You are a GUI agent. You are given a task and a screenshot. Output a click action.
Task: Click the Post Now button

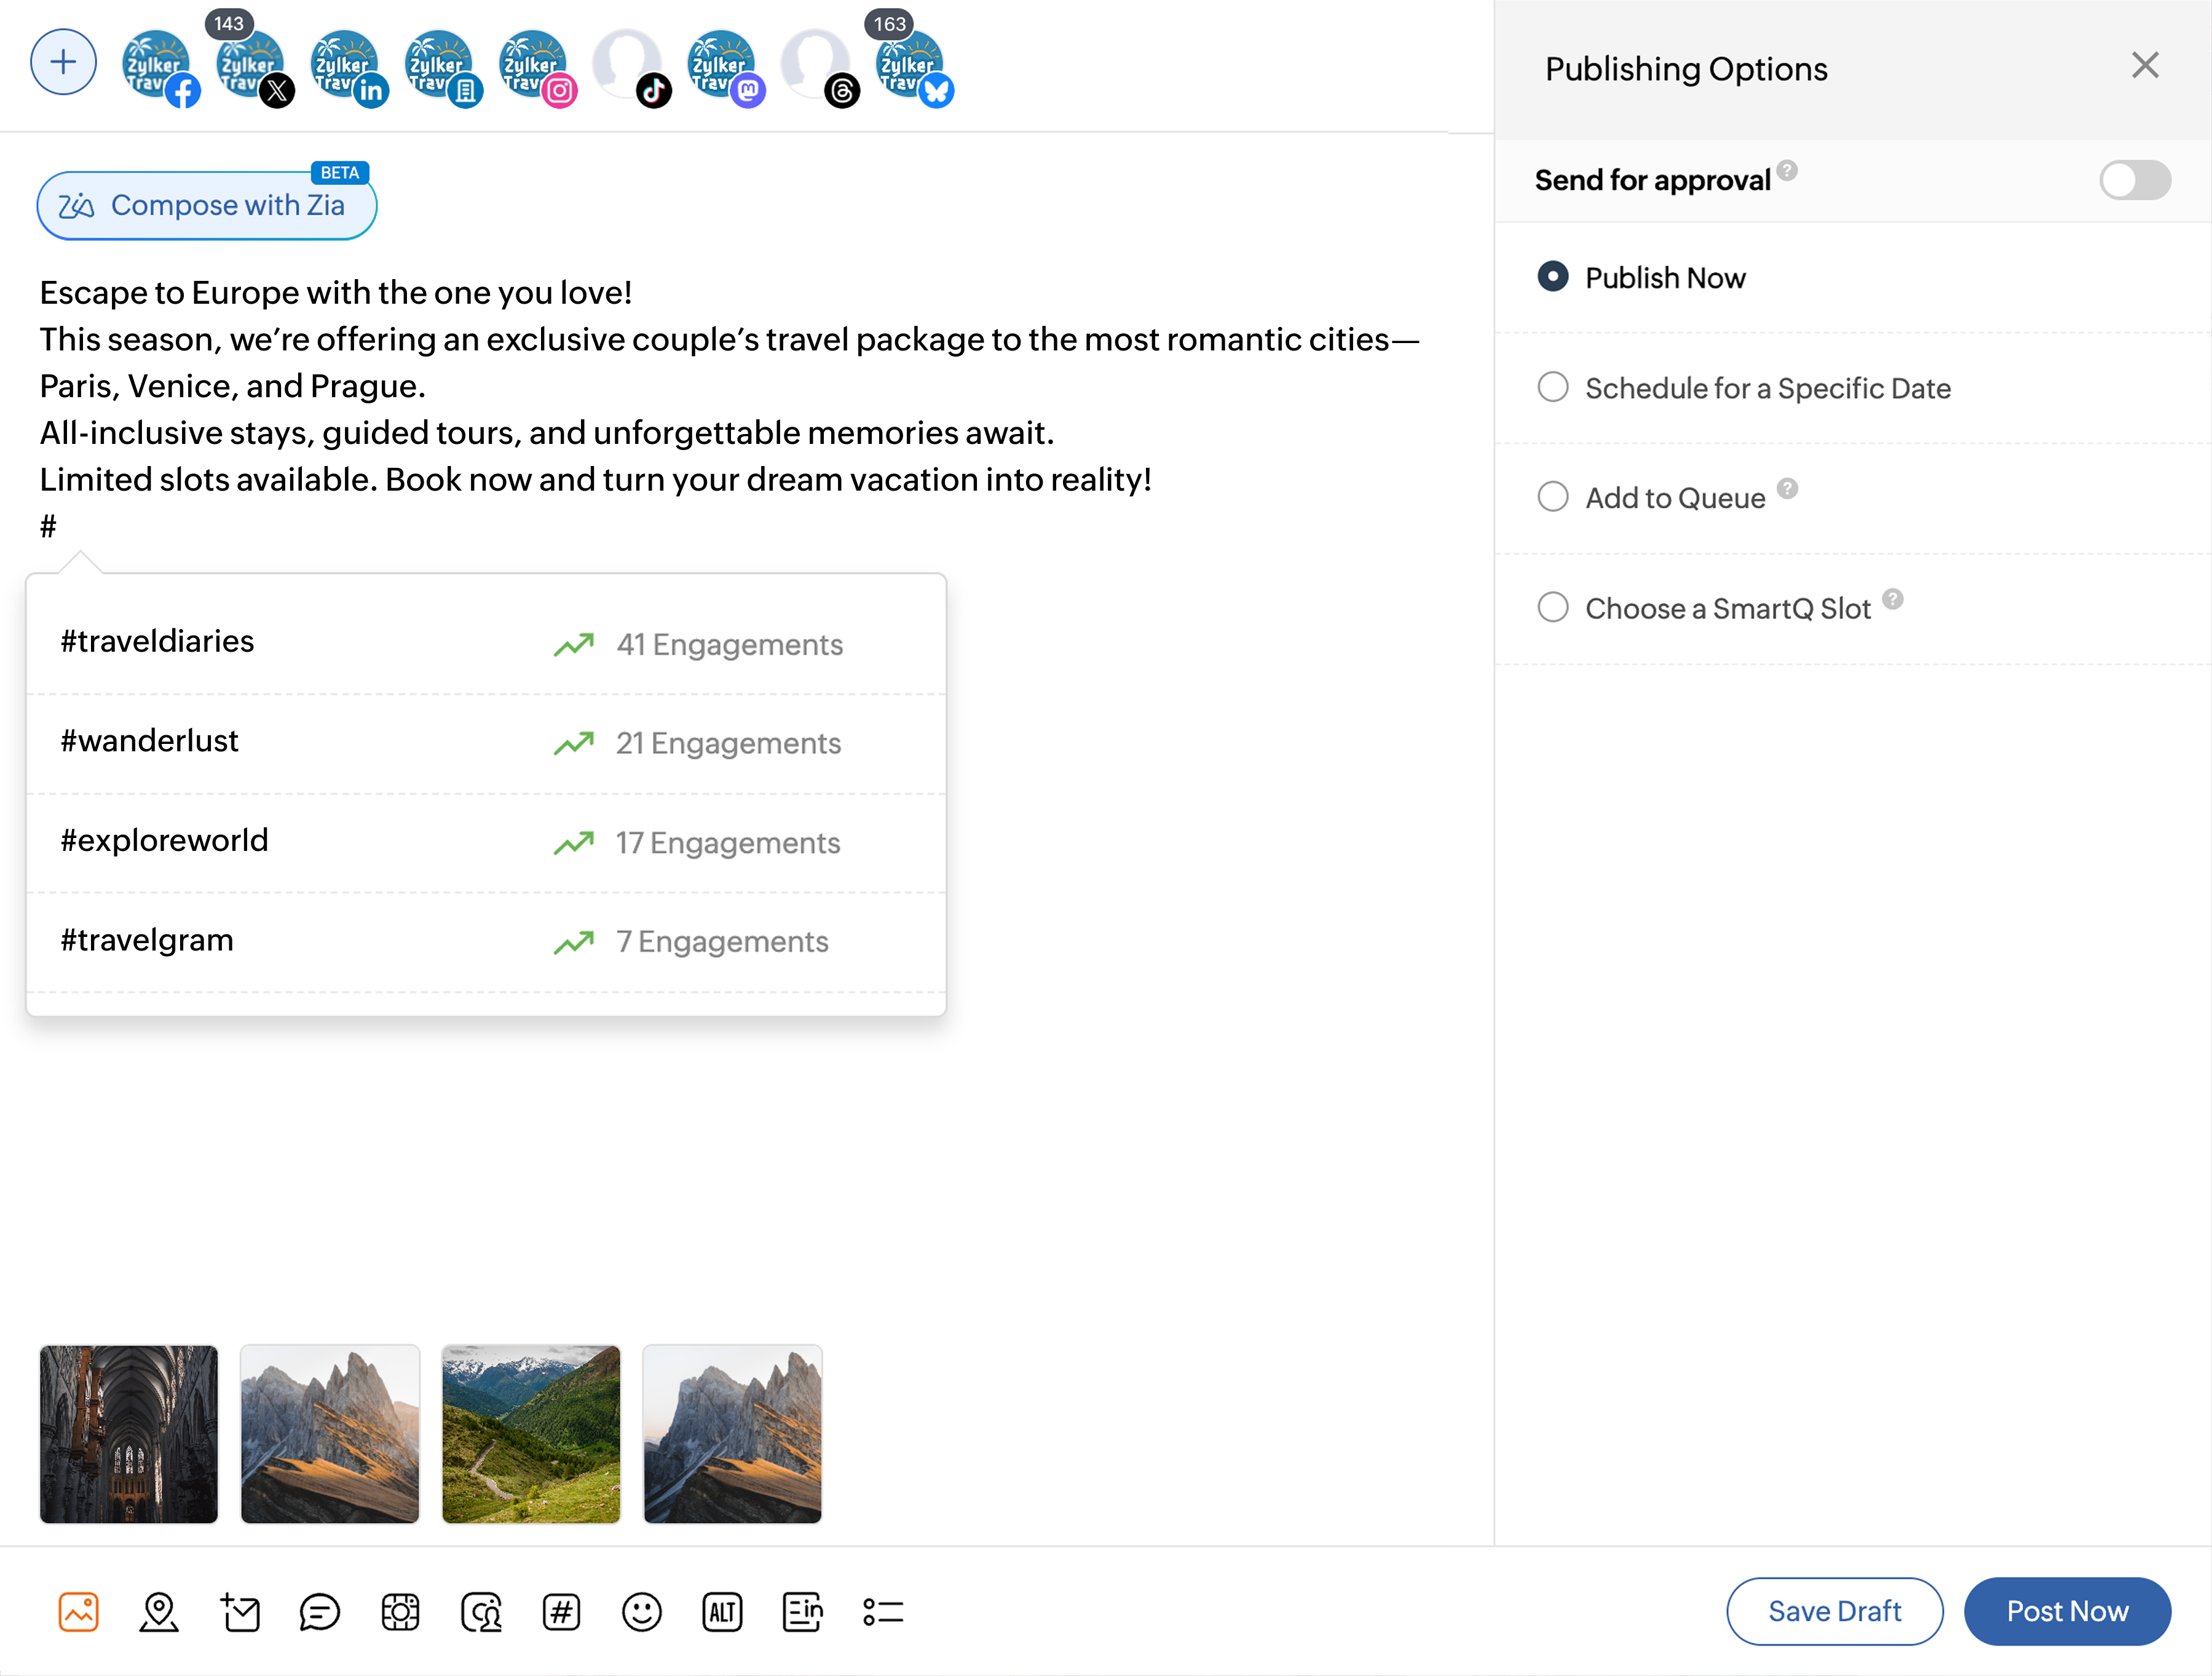pos(2066,1611)
